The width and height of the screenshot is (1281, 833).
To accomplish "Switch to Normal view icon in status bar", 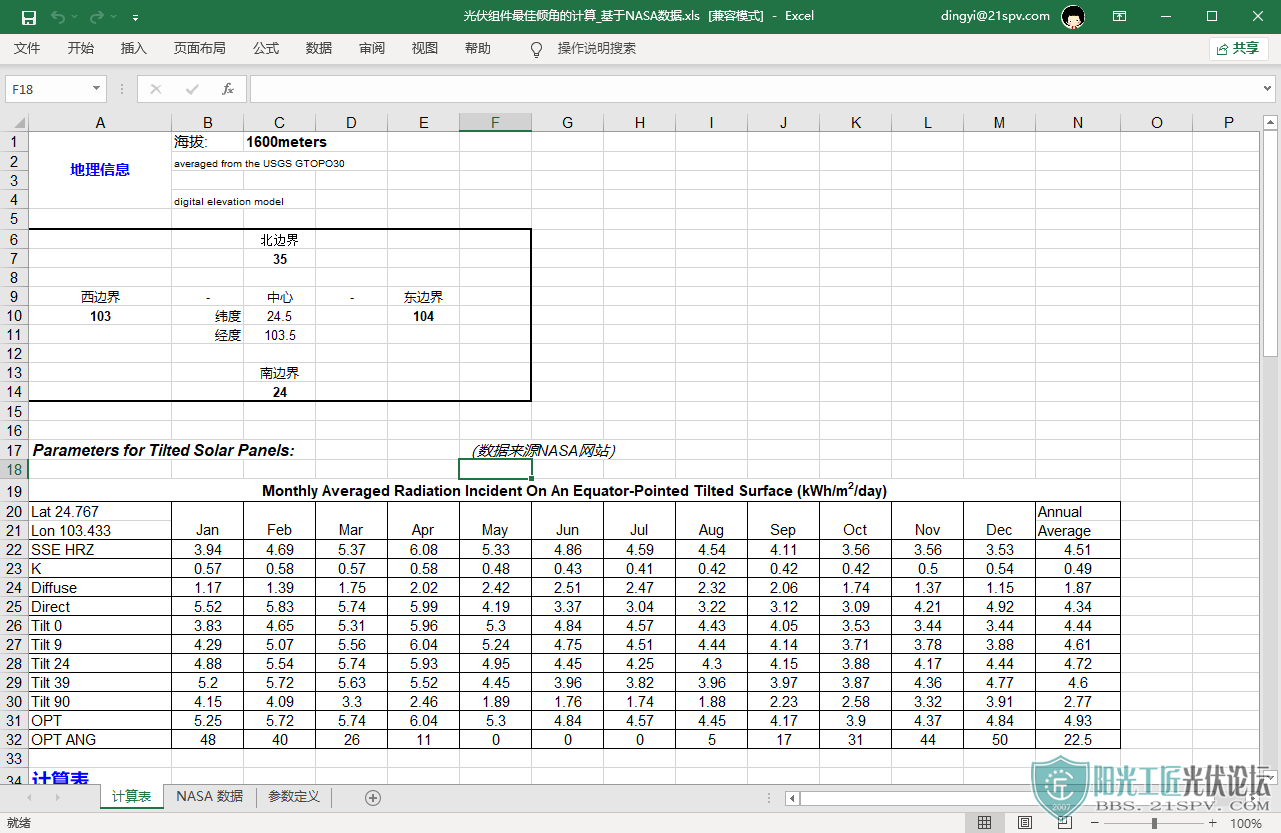I will [984, 823].
